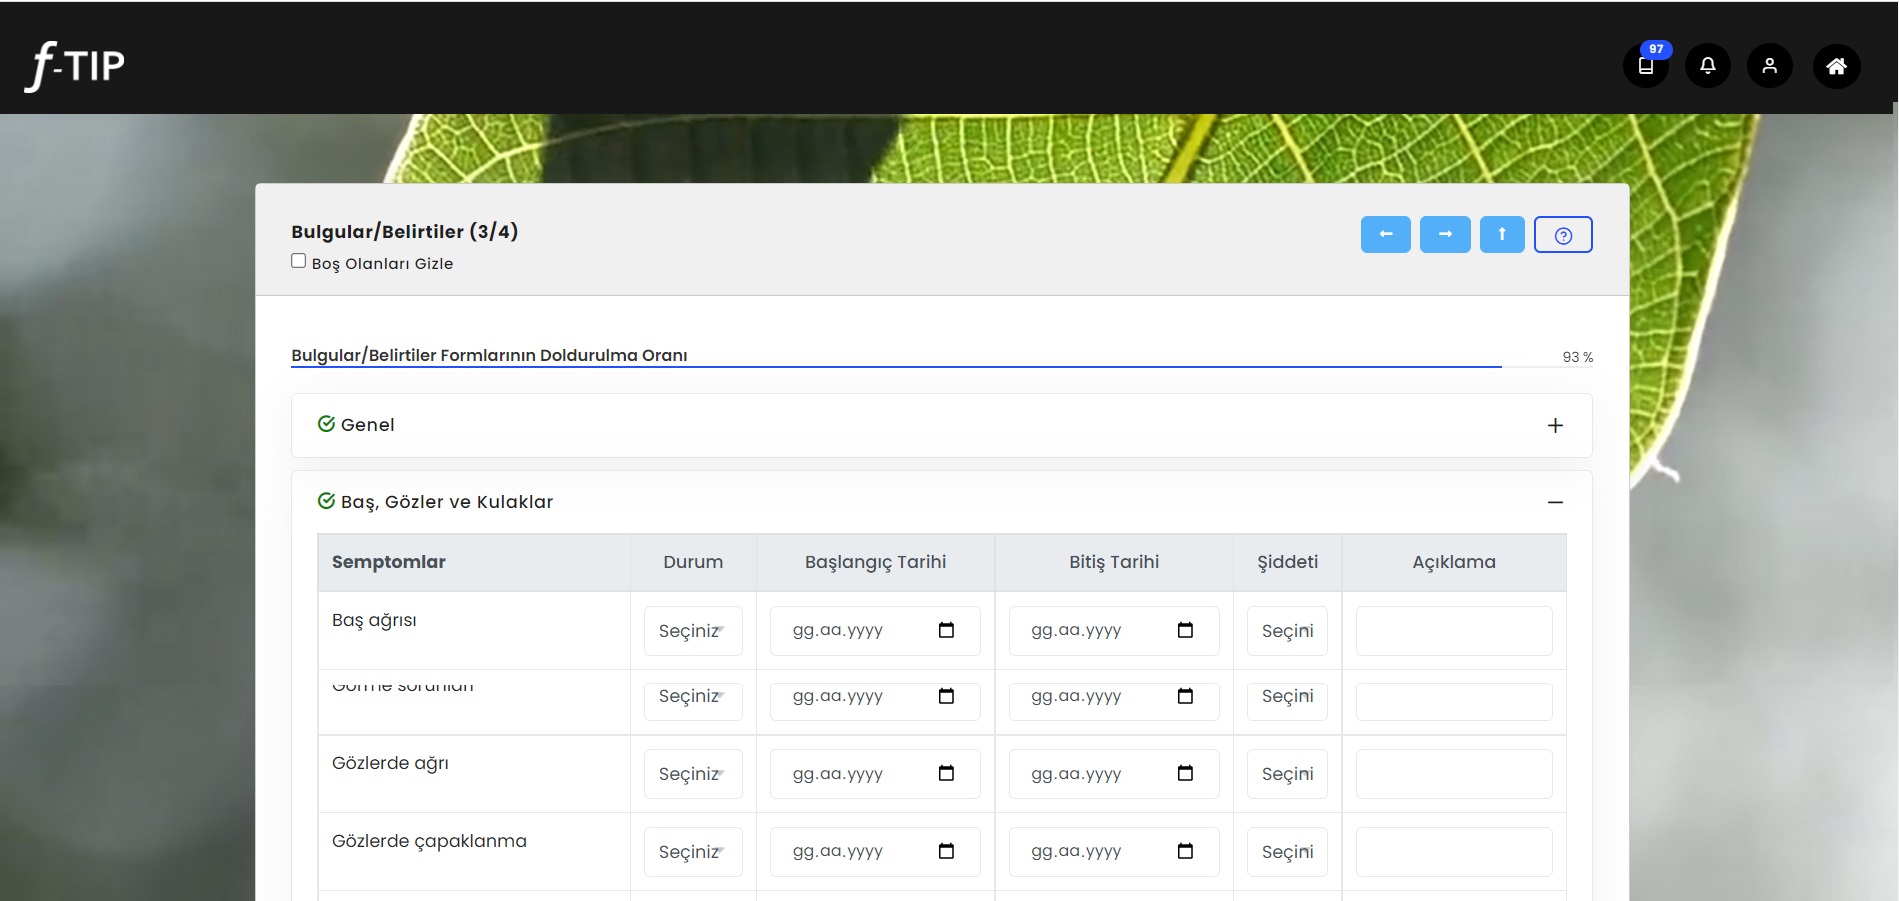Screen dimensions: 1899x901
Task: Click Açıklama field for Gözlerde ağrı
Action: pos(1454,774)
